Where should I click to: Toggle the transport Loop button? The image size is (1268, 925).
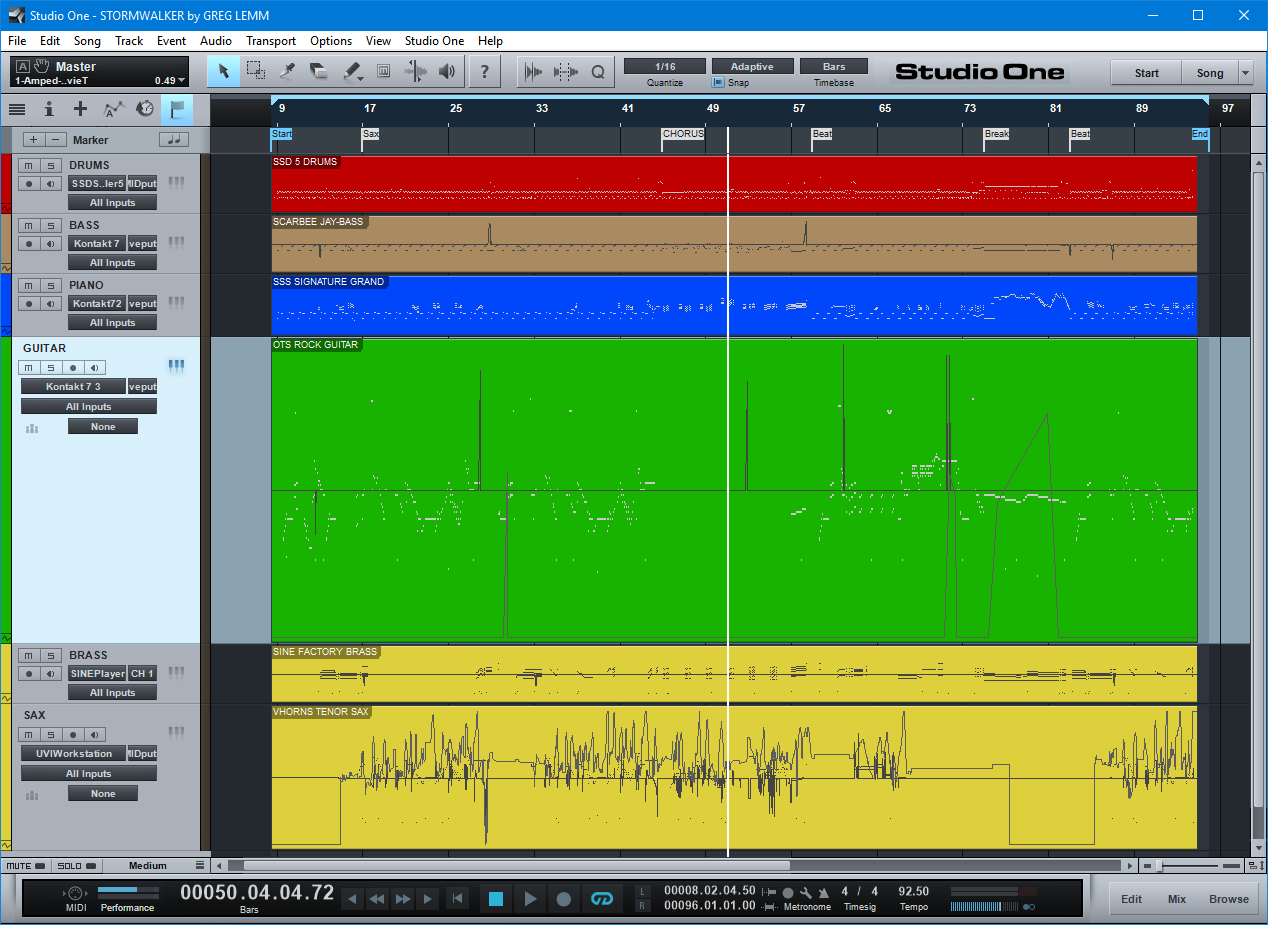click(601, 899)
